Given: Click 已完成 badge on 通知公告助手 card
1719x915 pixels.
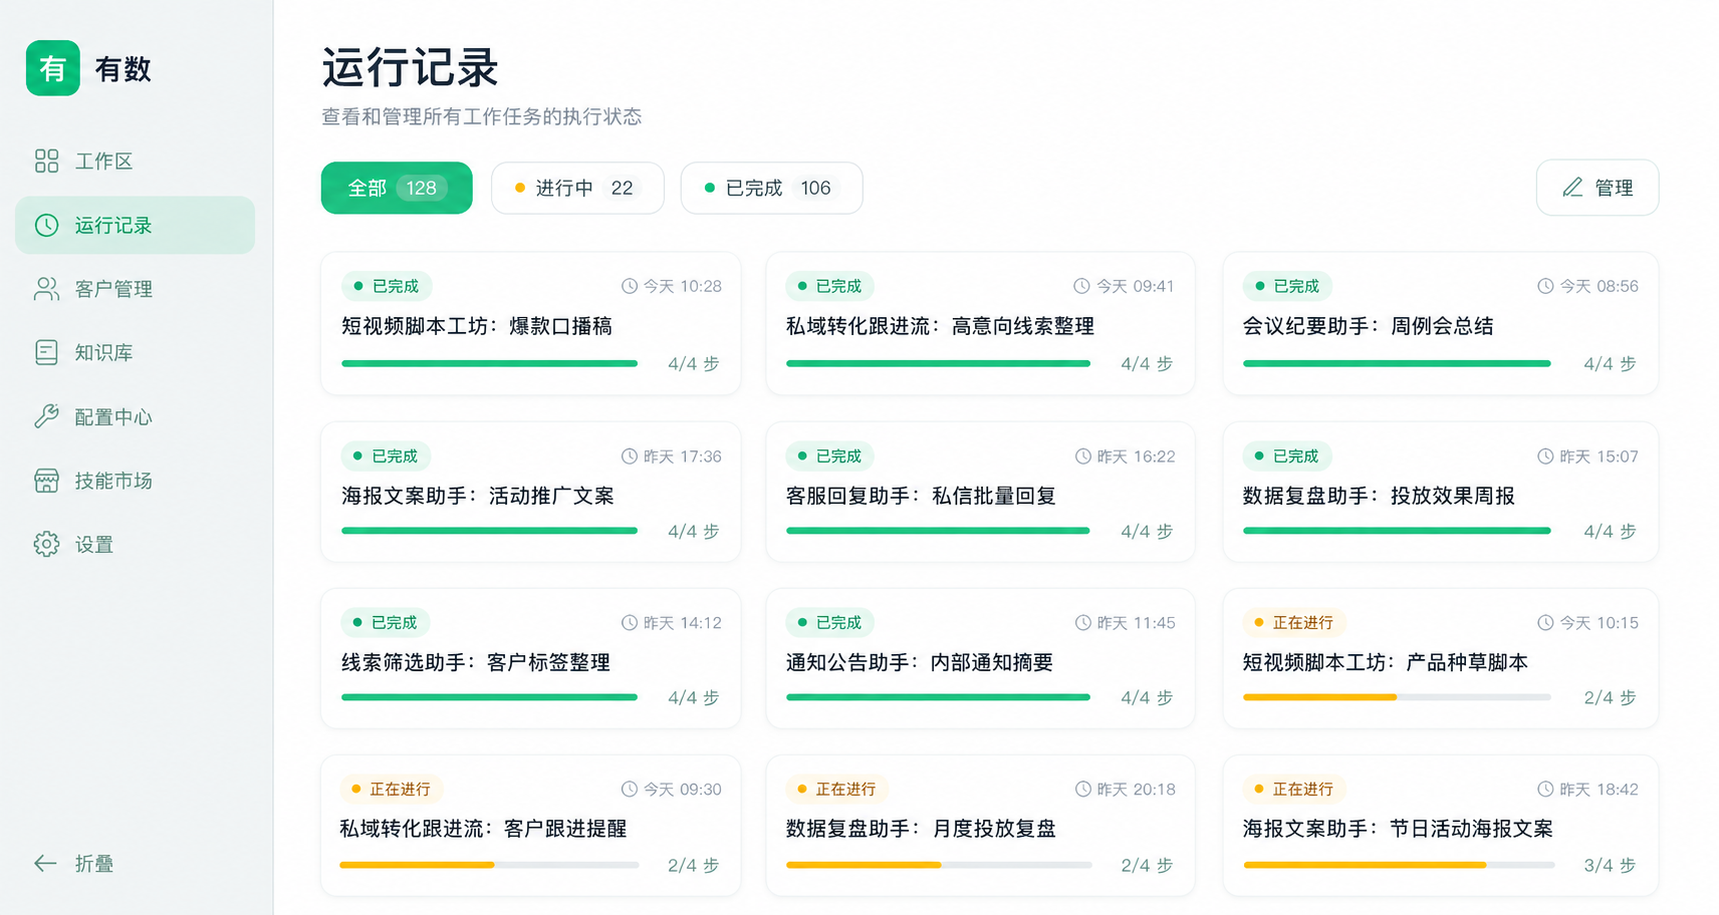Looking at the screenshot, I should point(829,622).
